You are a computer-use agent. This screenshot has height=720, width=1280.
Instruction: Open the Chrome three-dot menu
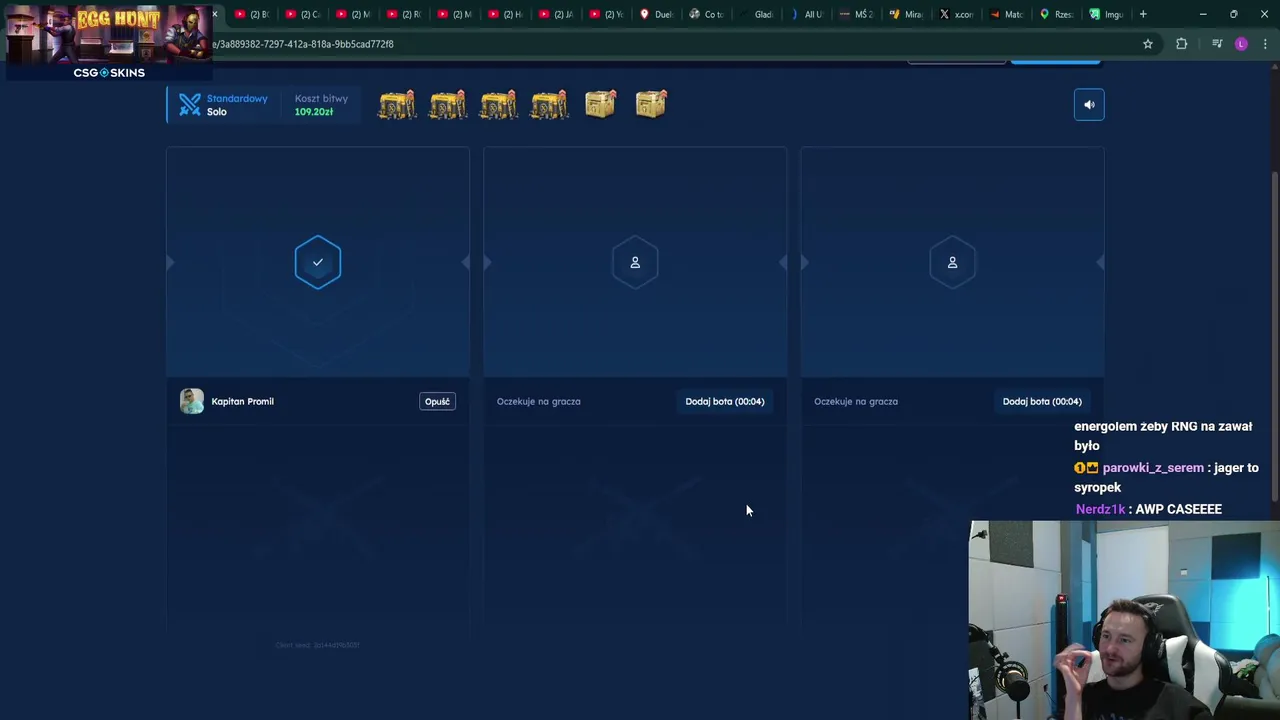tap(1265, 44)
